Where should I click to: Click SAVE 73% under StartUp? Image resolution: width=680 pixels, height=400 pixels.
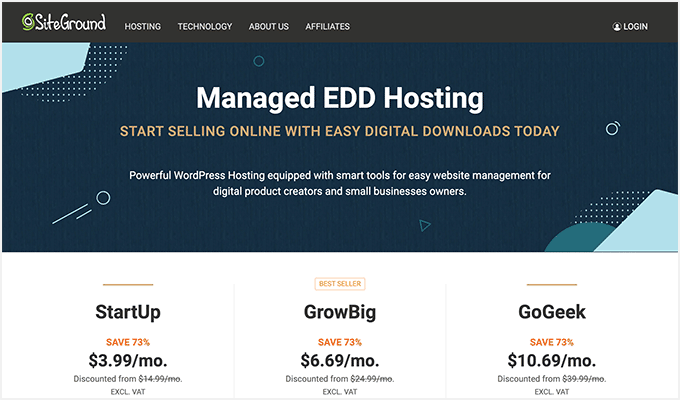pos(128,342)
